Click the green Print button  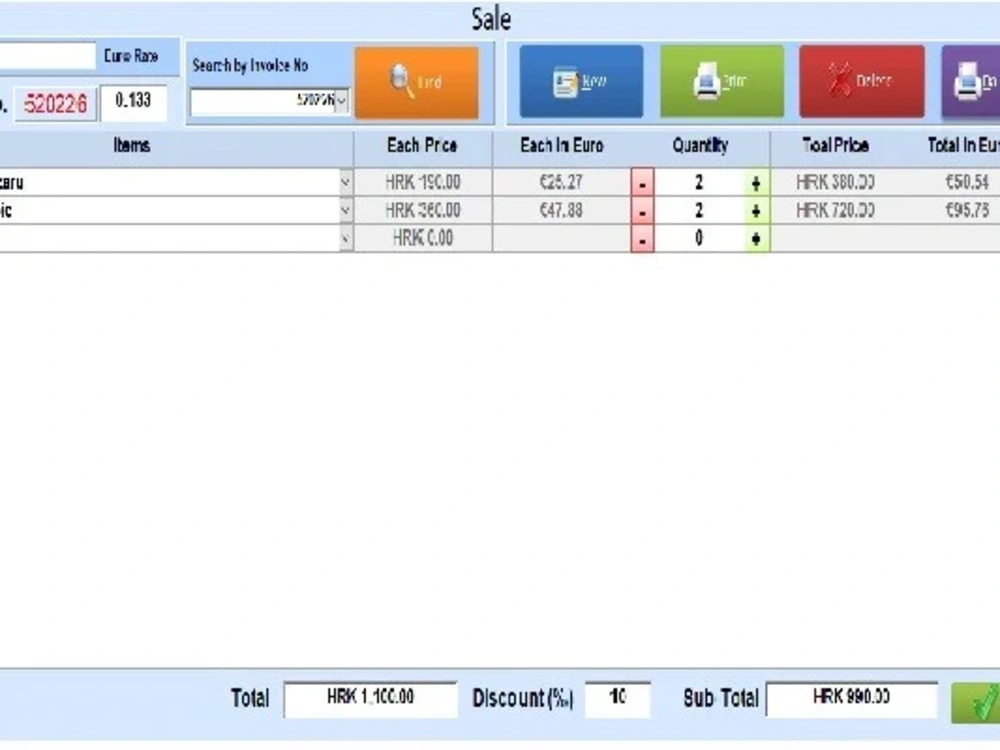pyautogui.click(x=722, y=81)
